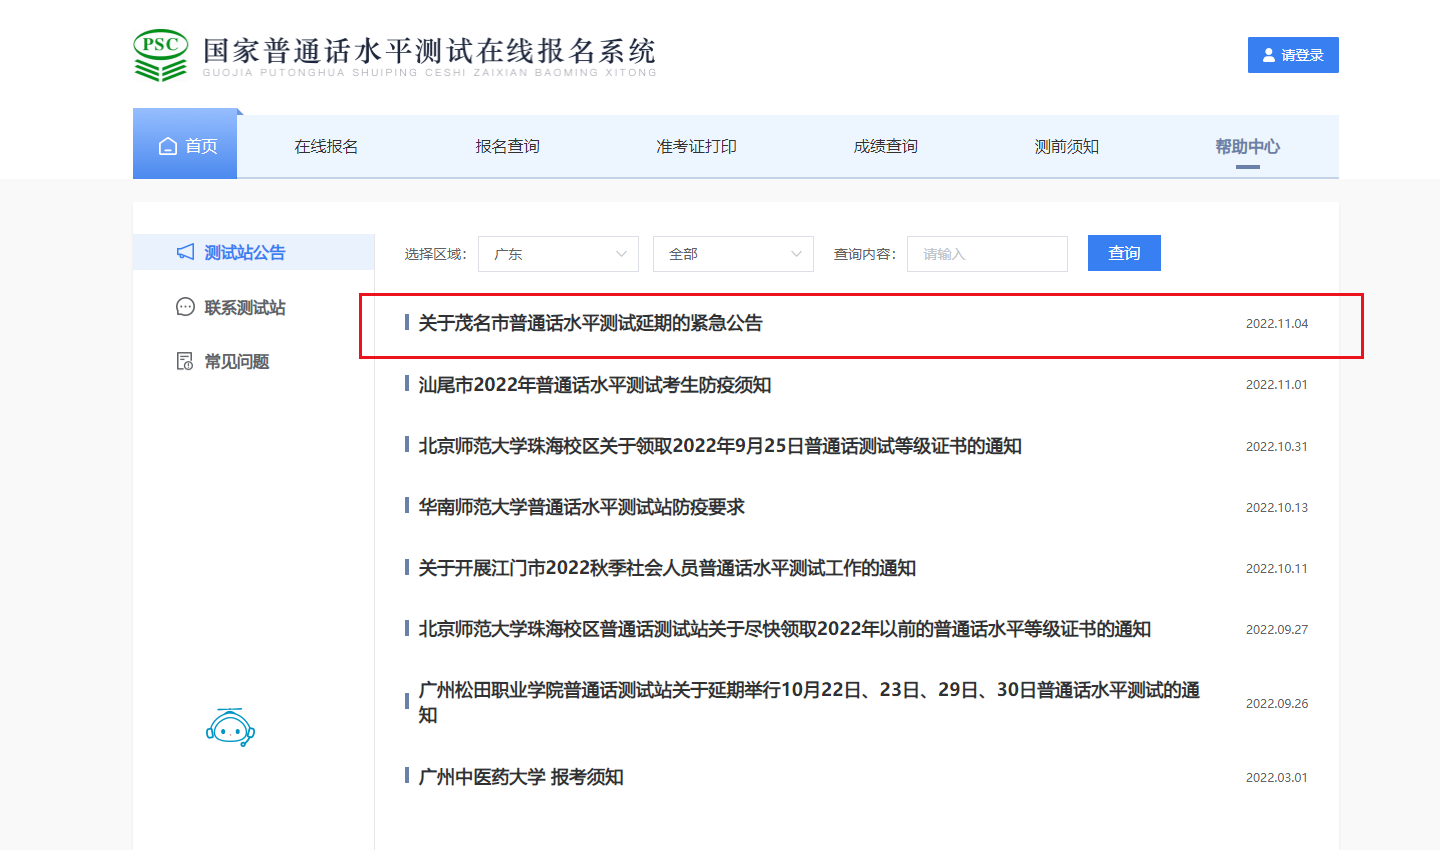Open 华南师范大学普通话水平测试站防疫要求 announcement

581,507
